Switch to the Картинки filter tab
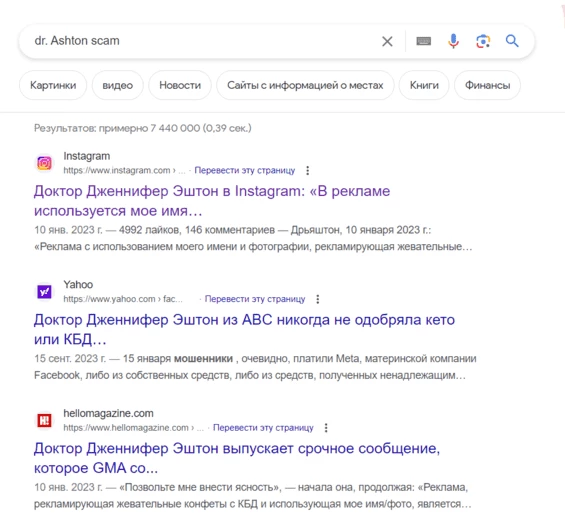 (x=53, y=85)
